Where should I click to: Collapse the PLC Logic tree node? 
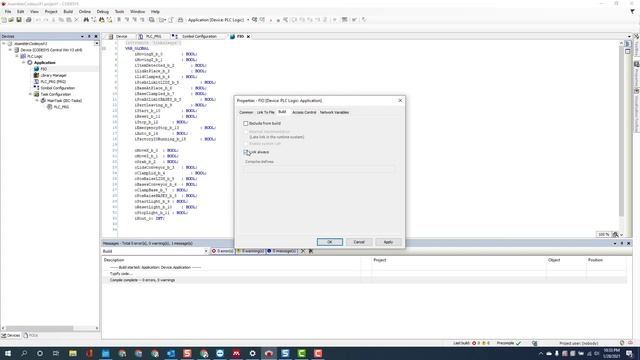coord(17,56)
